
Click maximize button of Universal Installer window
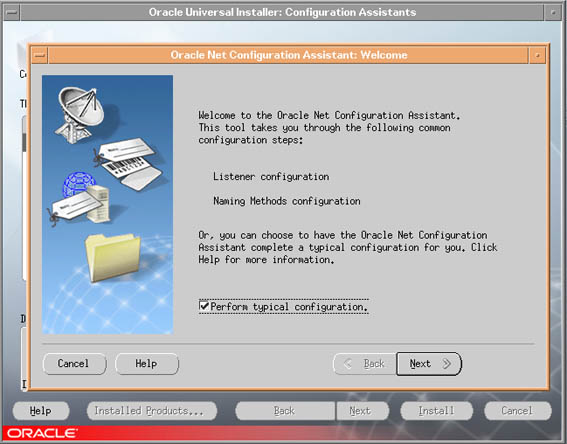pyautogui.click(x=553, y=12)
